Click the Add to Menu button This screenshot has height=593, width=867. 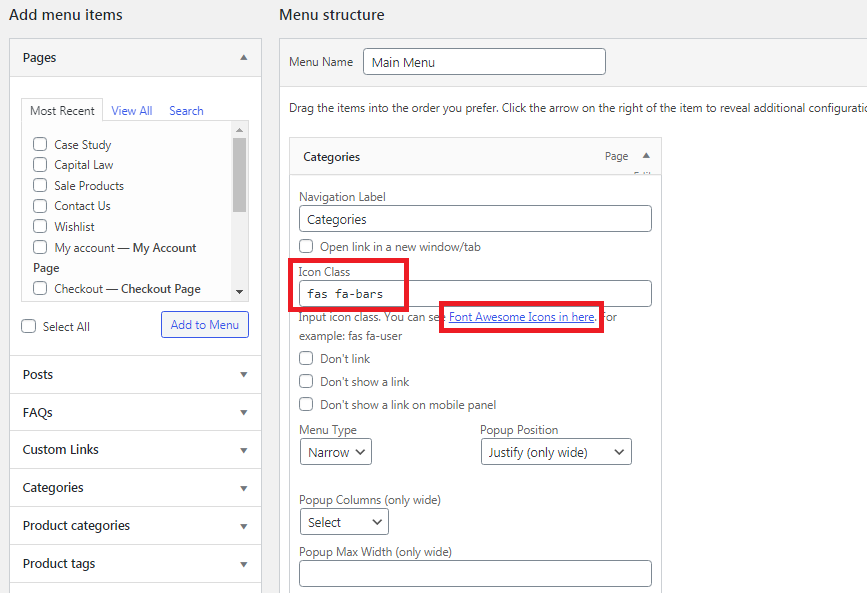(204, 325)
